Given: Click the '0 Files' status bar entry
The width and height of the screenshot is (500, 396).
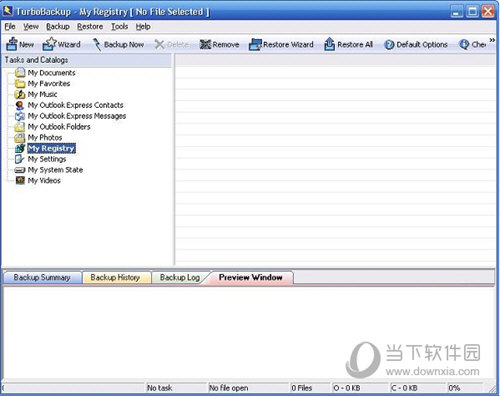Looking at the screenshot, I should click(310, 388).
